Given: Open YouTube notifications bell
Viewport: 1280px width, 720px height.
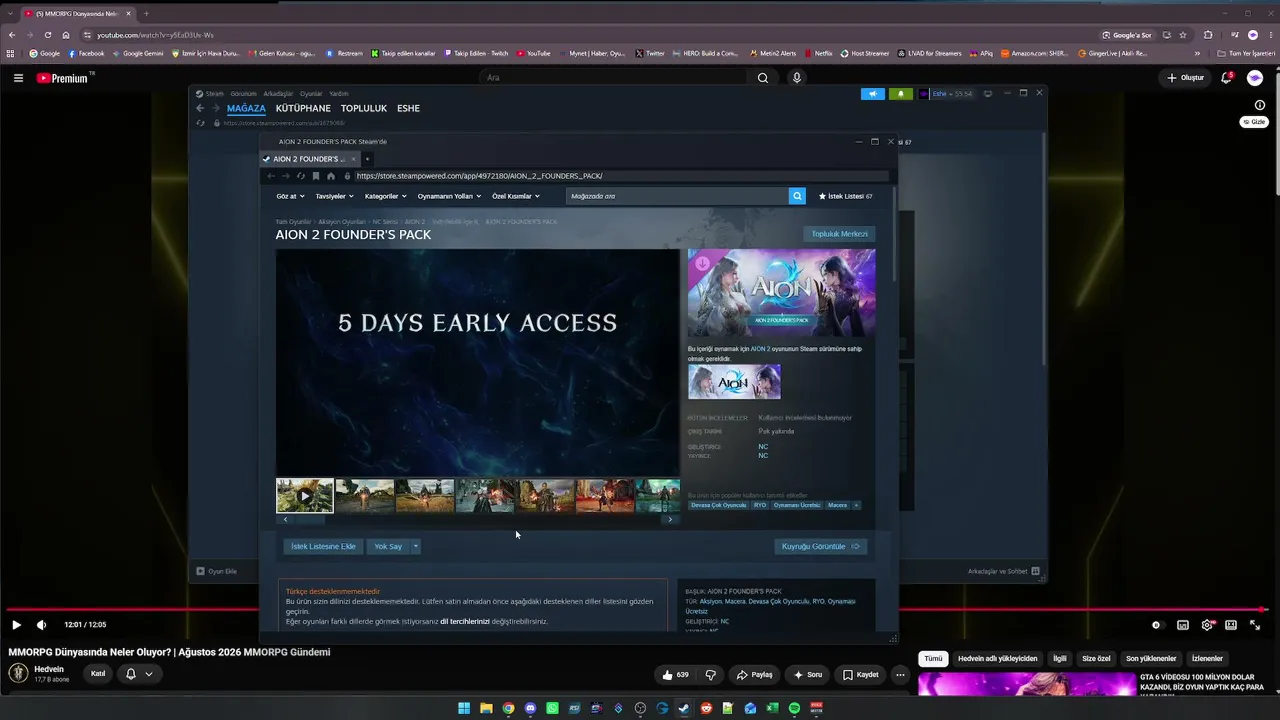Looking at the screenshot, I should coord(1227,78).
